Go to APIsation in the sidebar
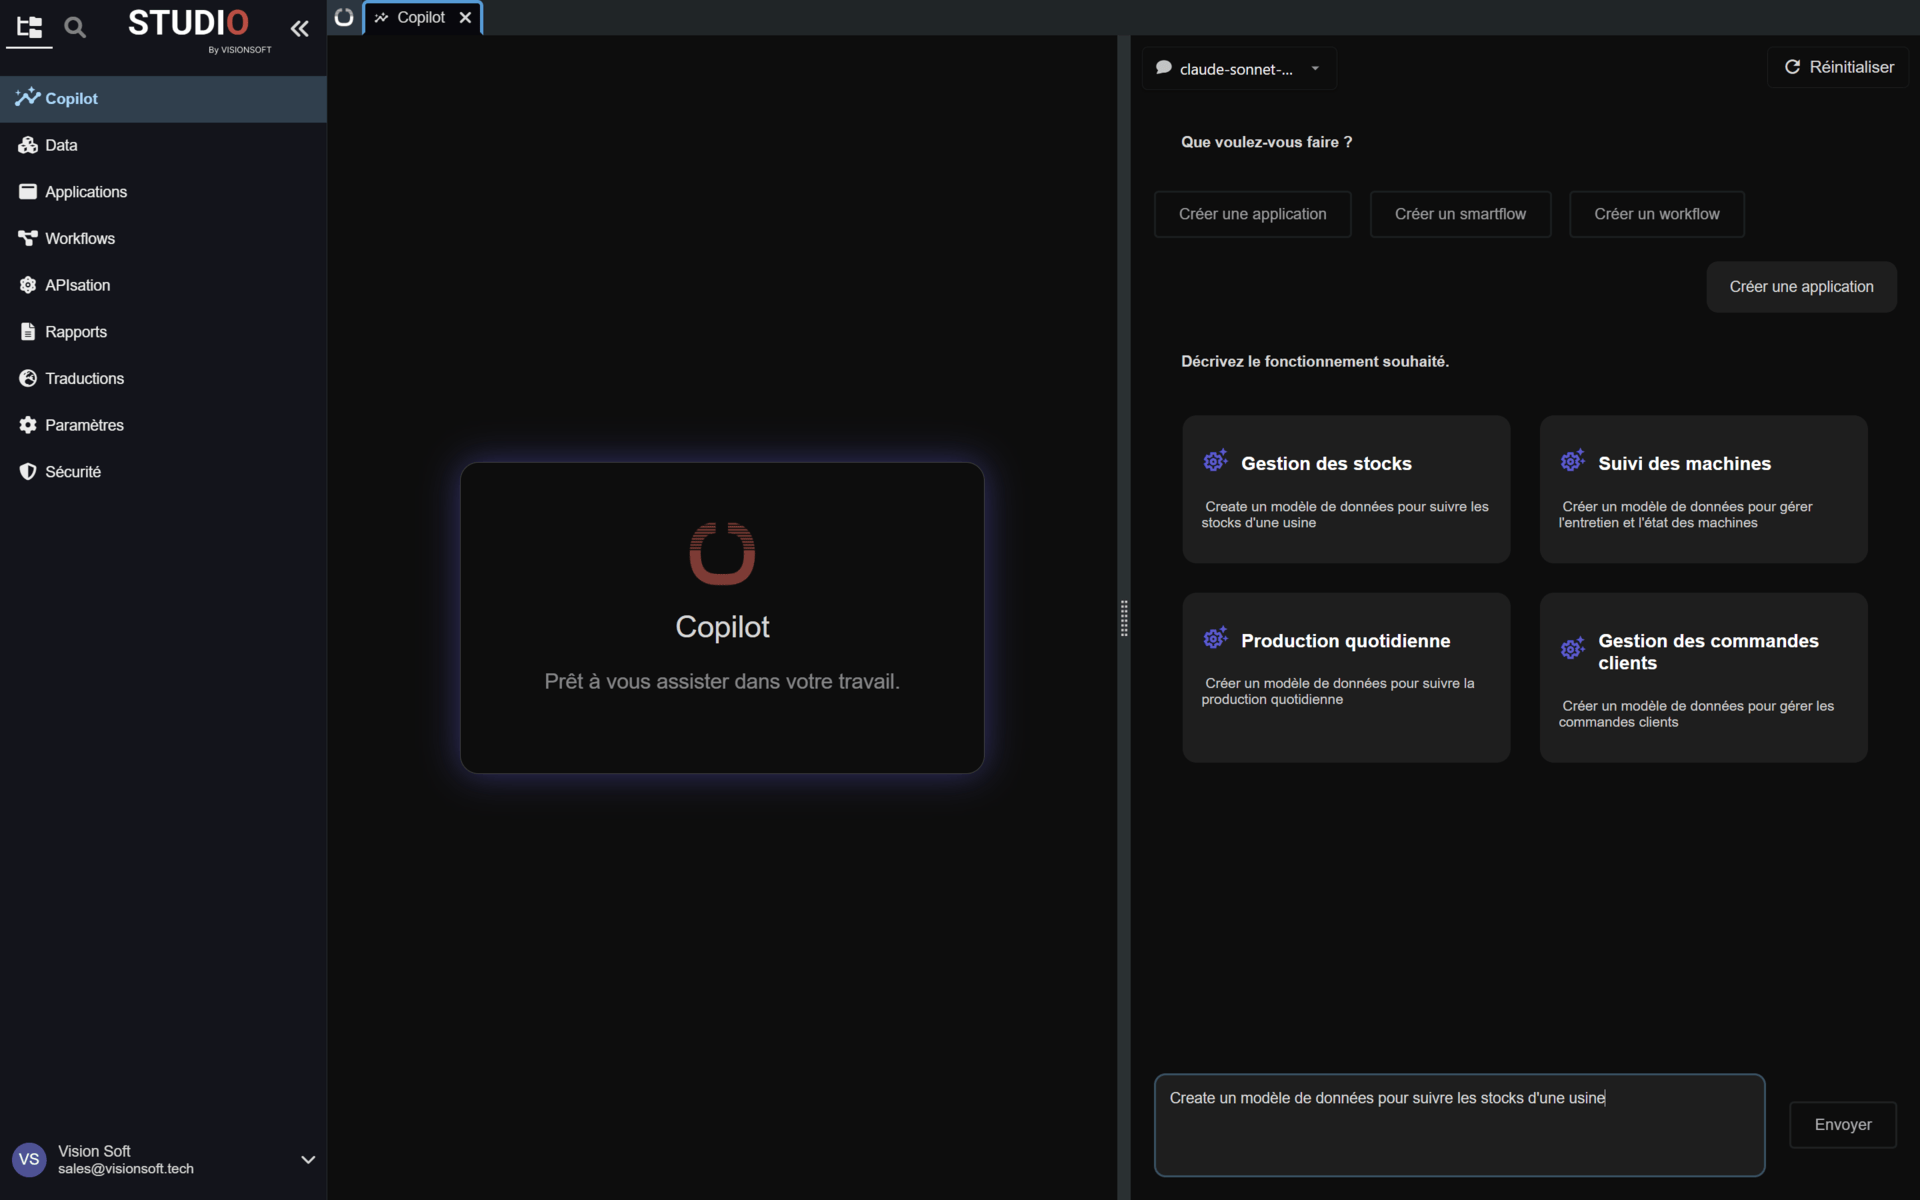1920x1200 pixels. point(77,285)
